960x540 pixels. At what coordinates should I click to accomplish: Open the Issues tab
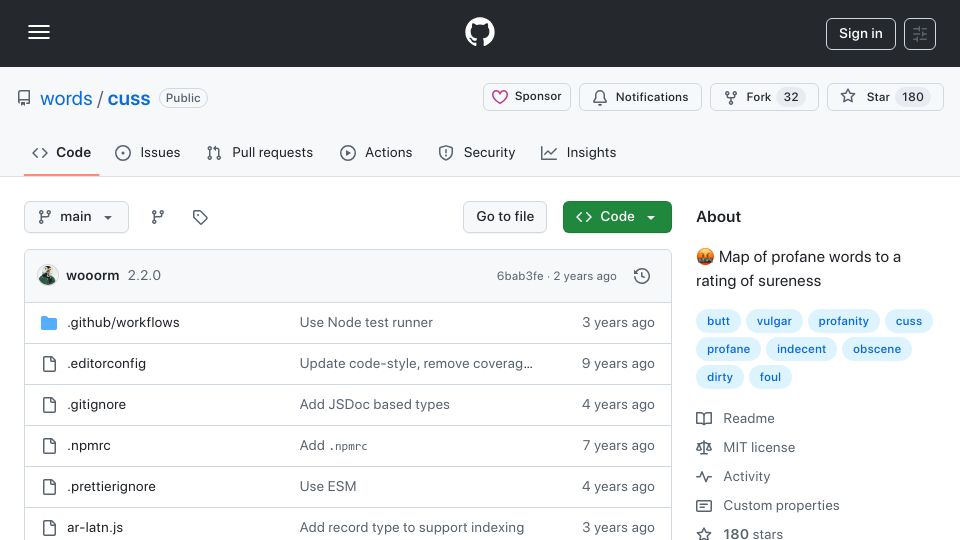point(148,152)
